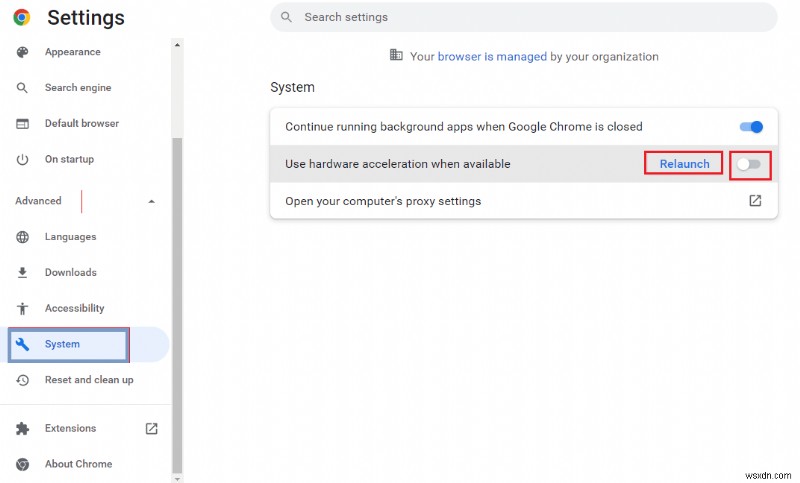
Task: Click the Chrome logo beside Settings
Action: point(22,17)
